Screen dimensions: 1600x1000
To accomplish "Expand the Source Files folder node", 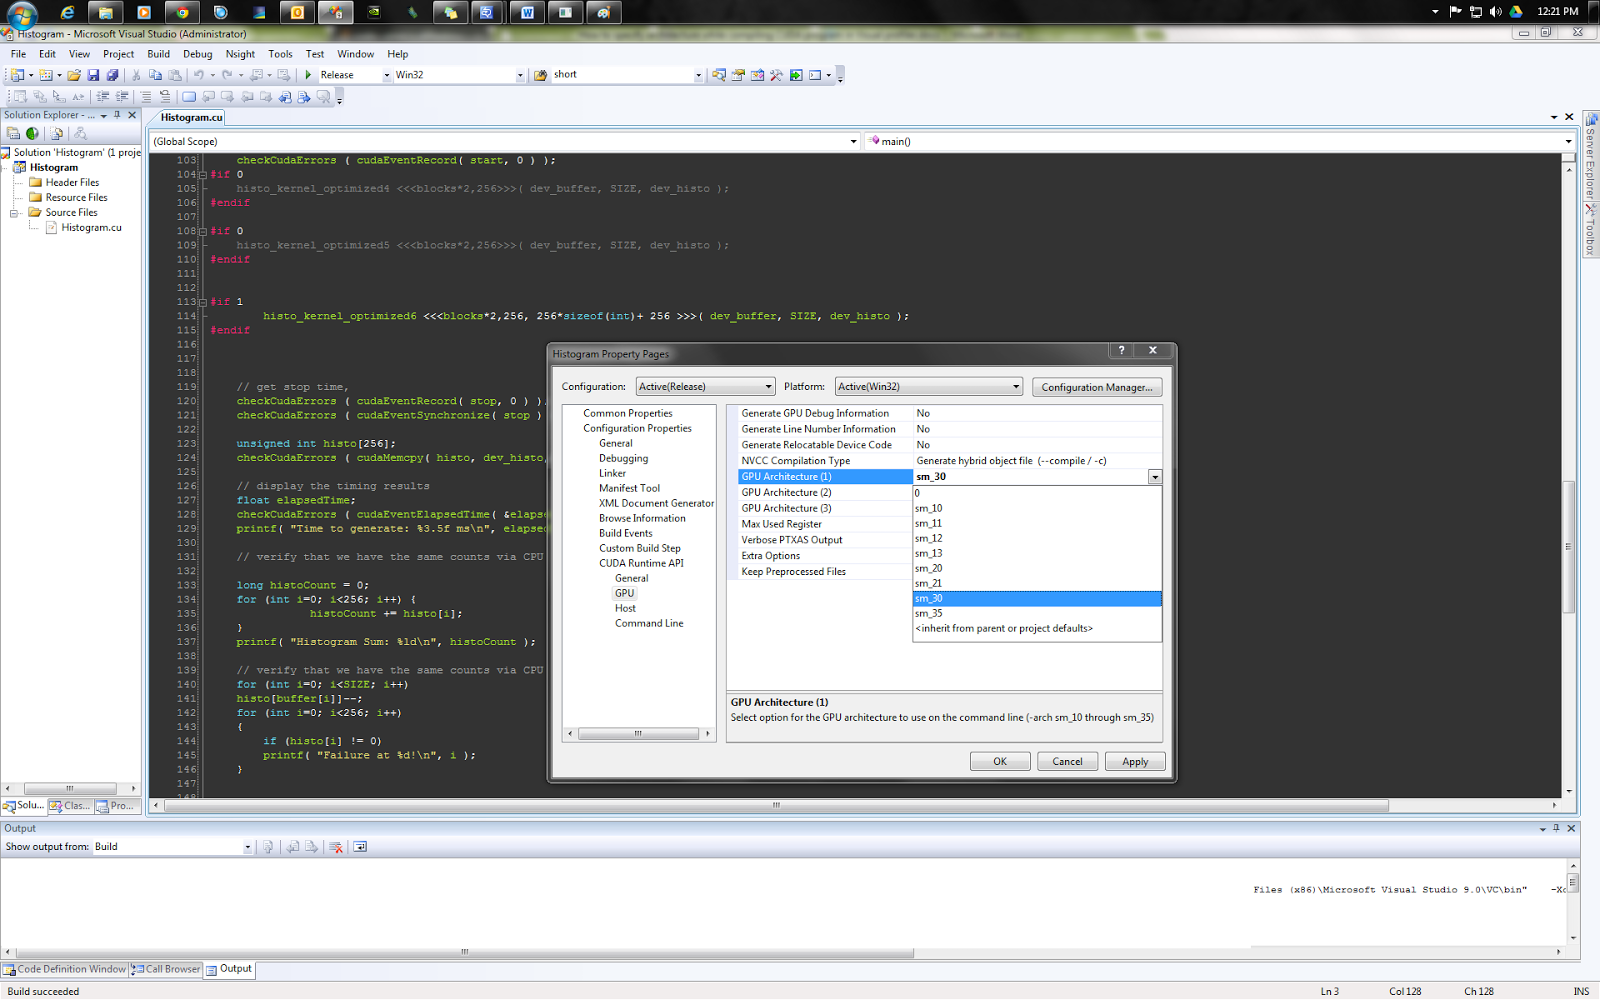I will pos(15,213).
